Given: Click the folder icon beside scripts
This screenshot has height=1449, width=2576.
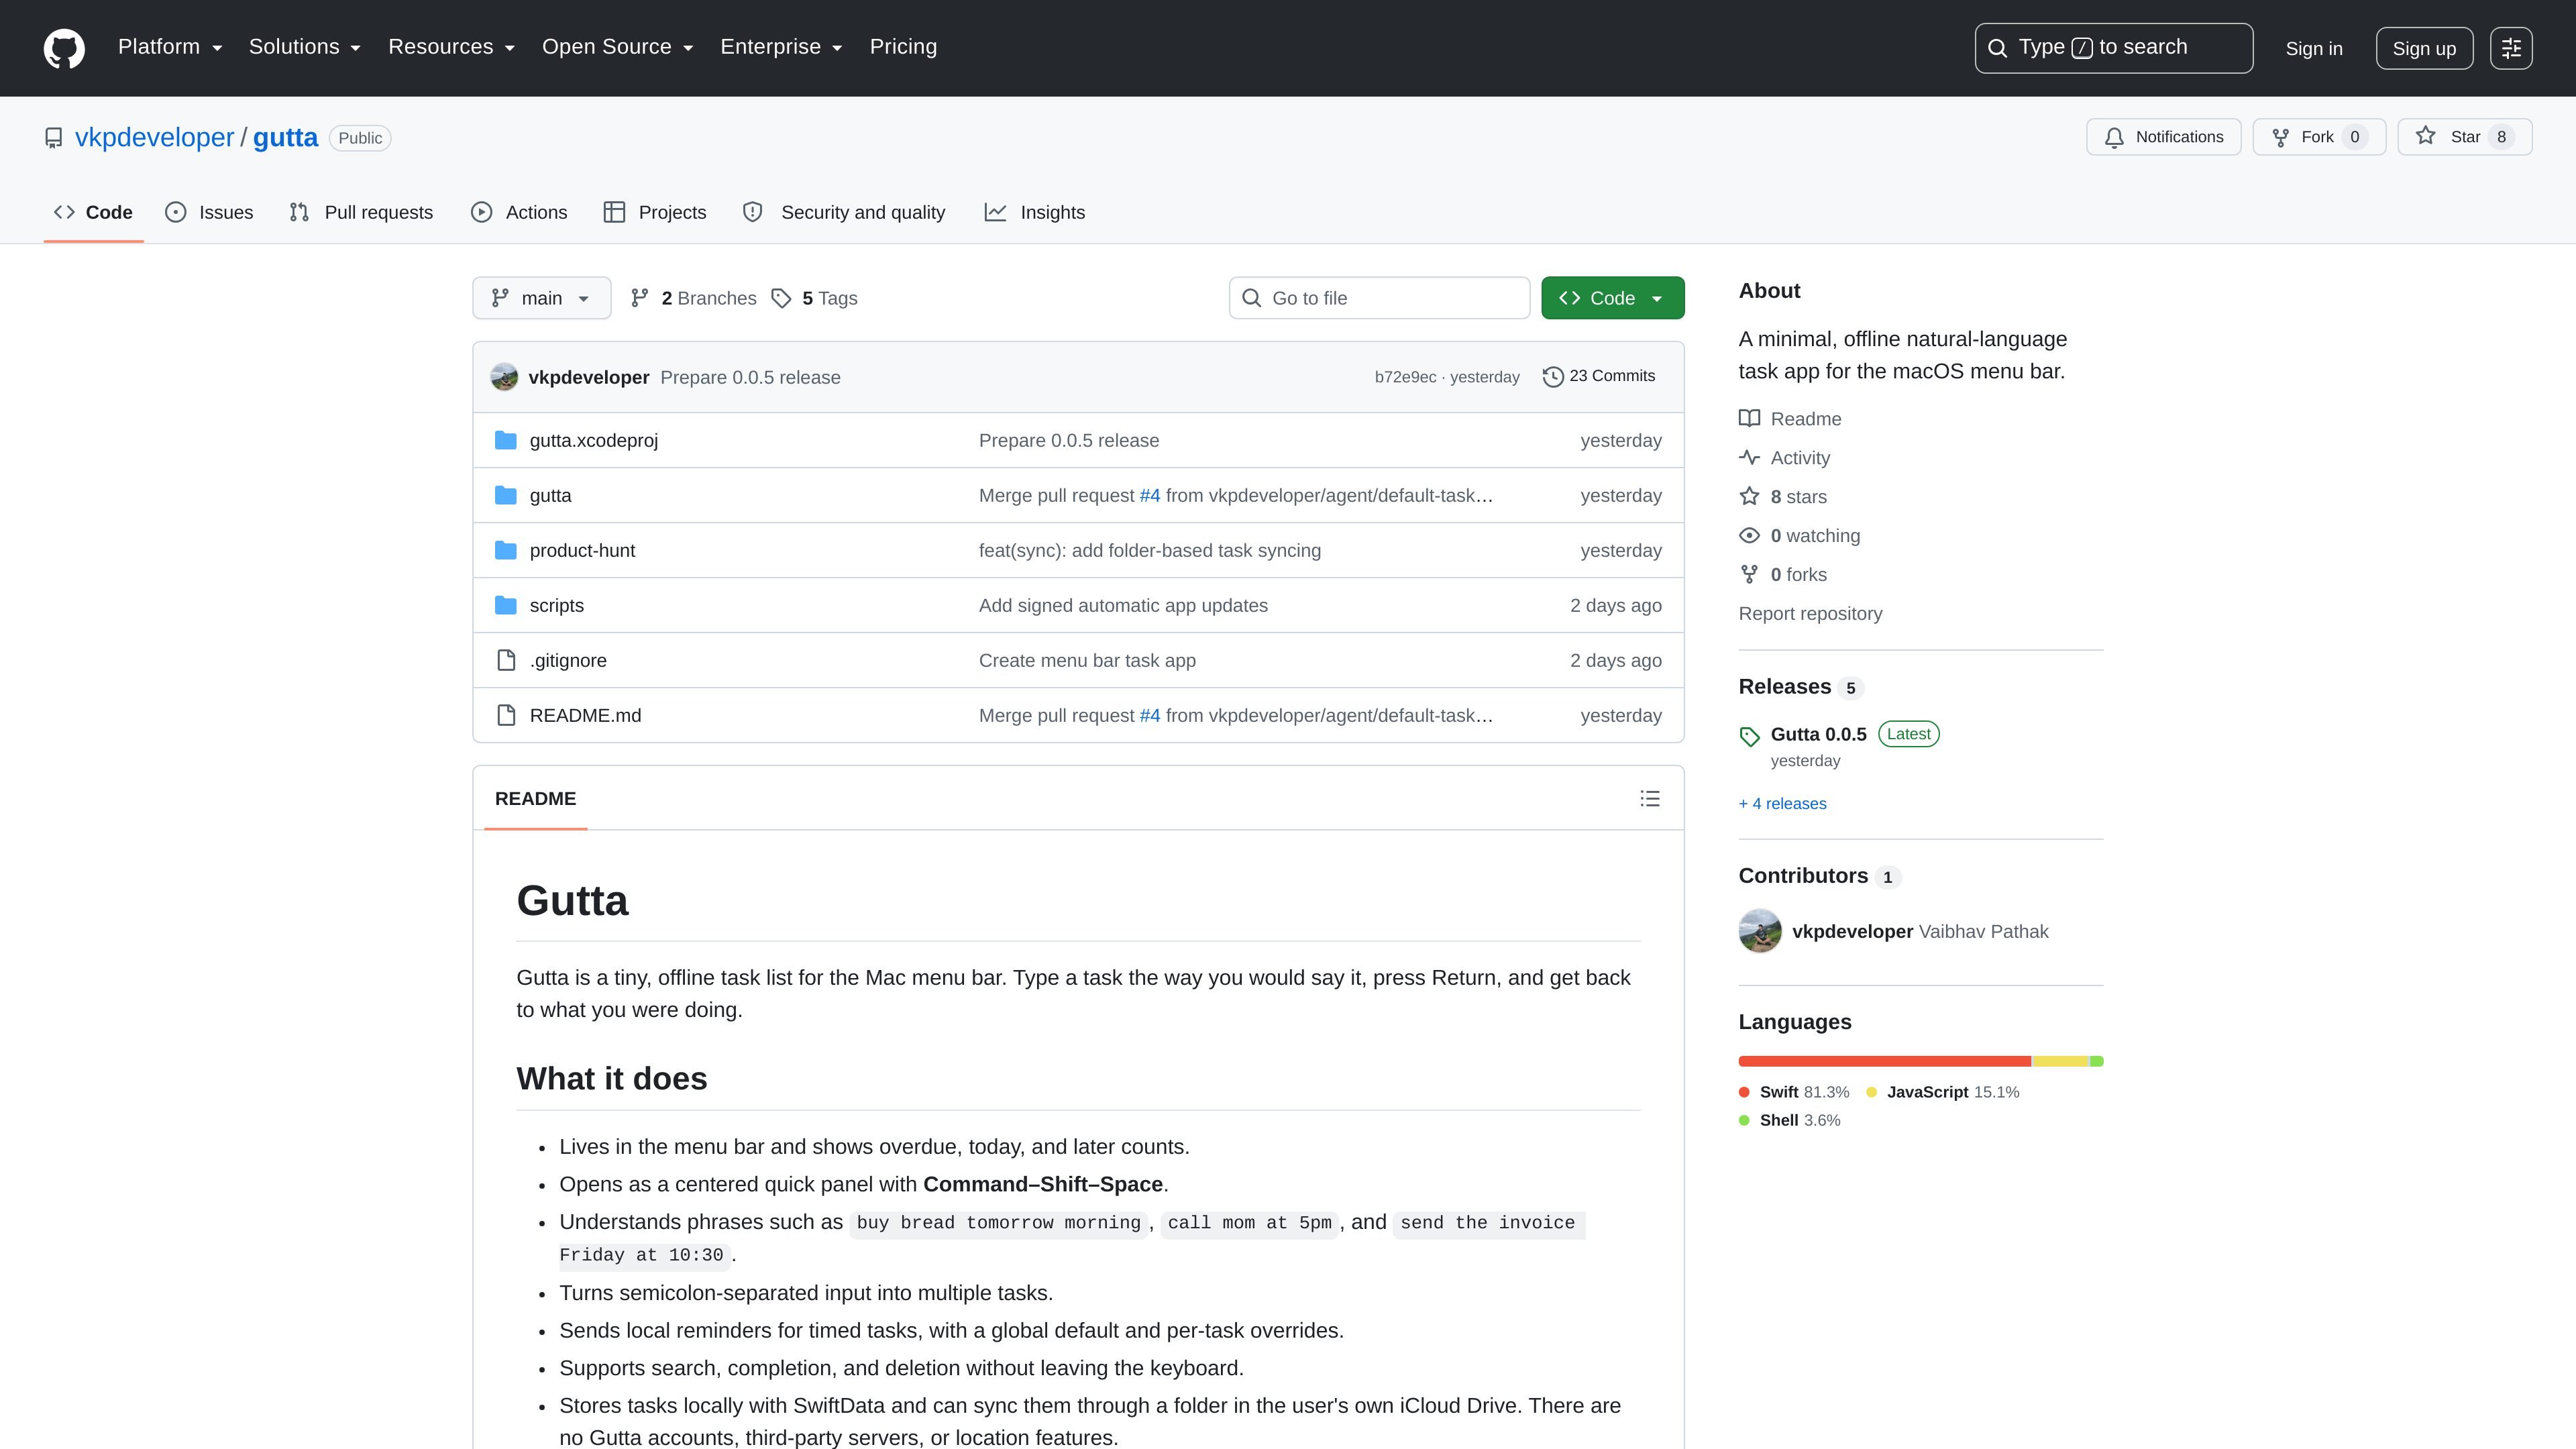Looking at the screenshot, I should tap(506, 605).
